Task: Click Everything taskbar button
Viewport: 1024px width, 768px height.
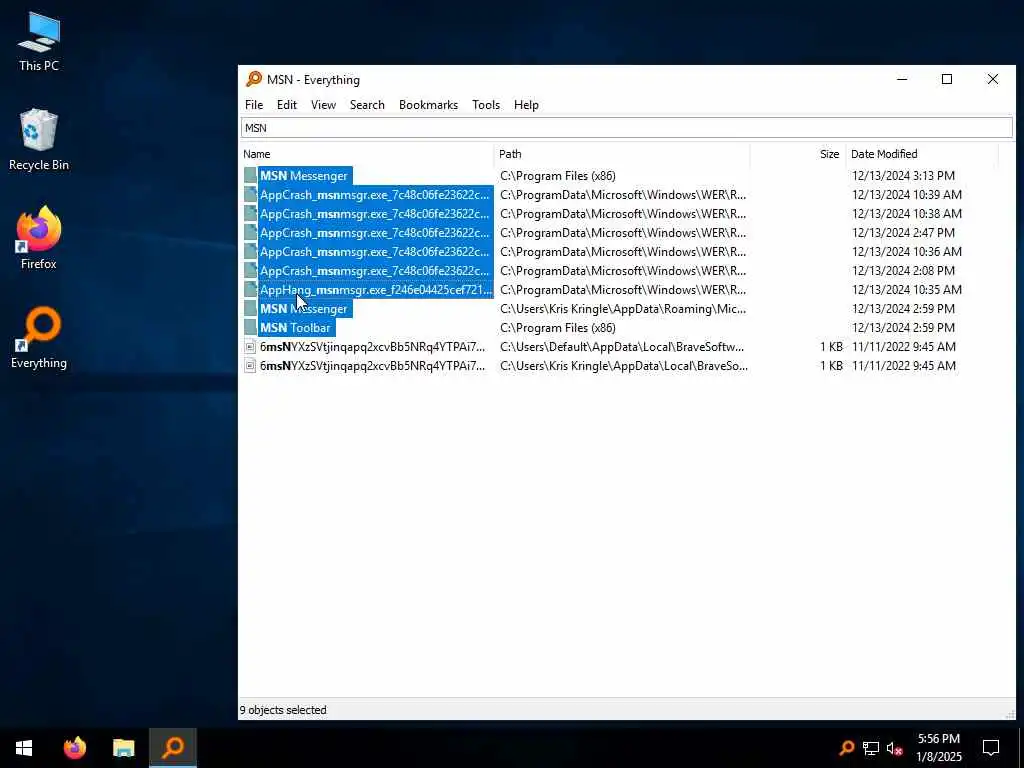Action: pos(173,748)
